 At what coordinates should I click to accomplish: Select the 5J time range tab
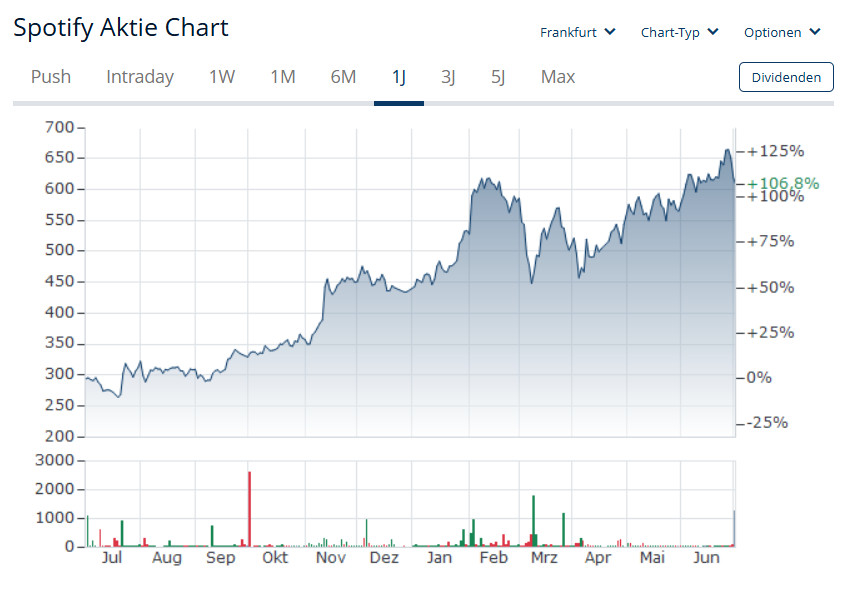click(498, 77)
